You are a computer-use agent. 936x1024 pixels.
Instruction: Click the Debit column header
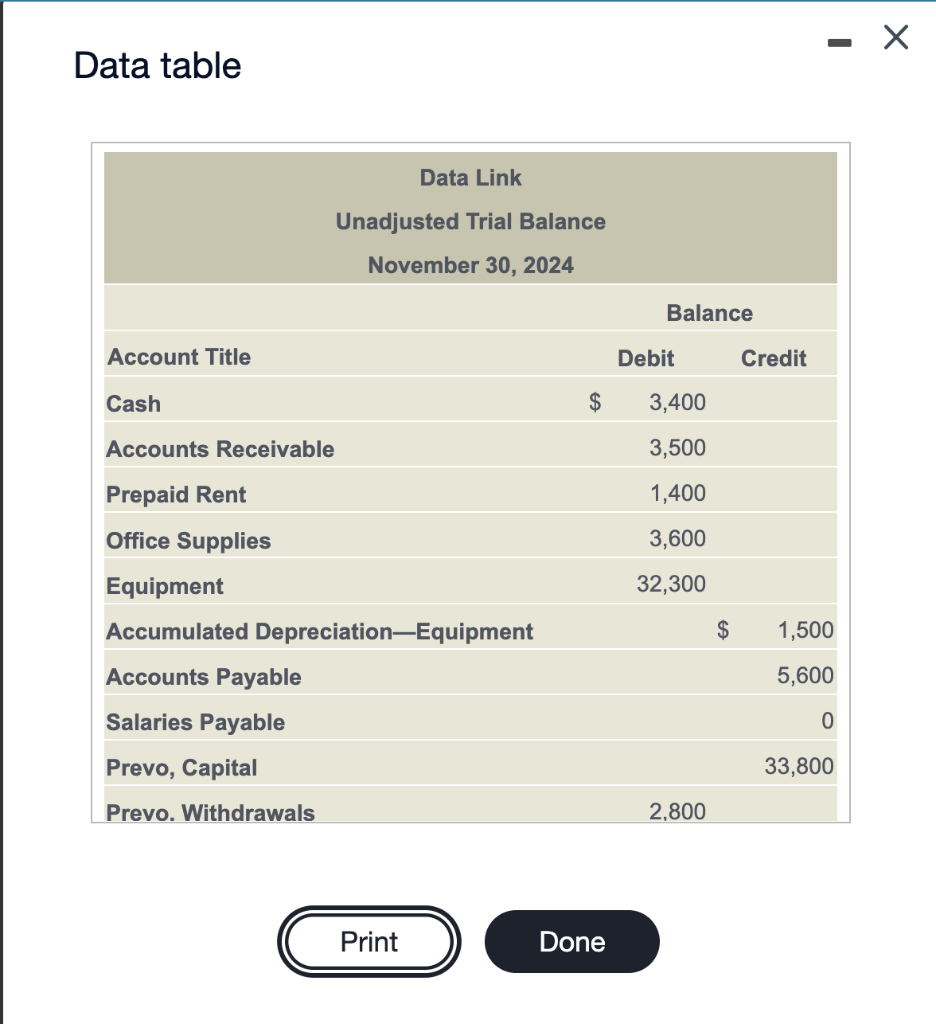[x=646, y=357]
